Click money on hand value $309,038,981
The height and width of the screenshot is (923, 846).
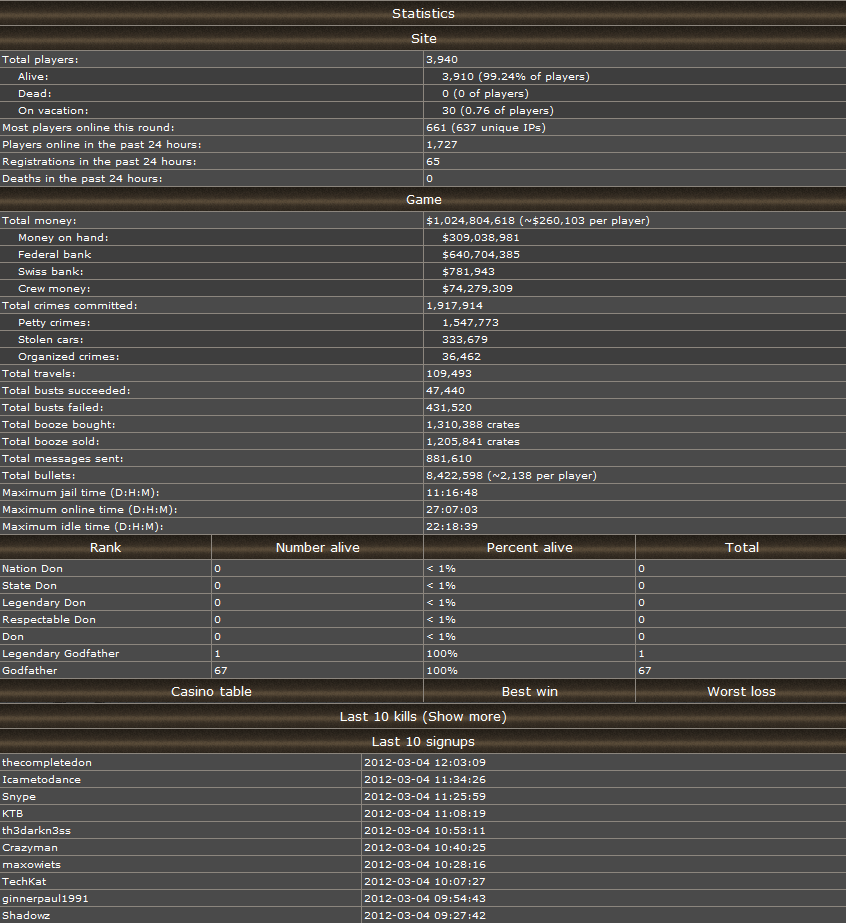click(480, 238)
